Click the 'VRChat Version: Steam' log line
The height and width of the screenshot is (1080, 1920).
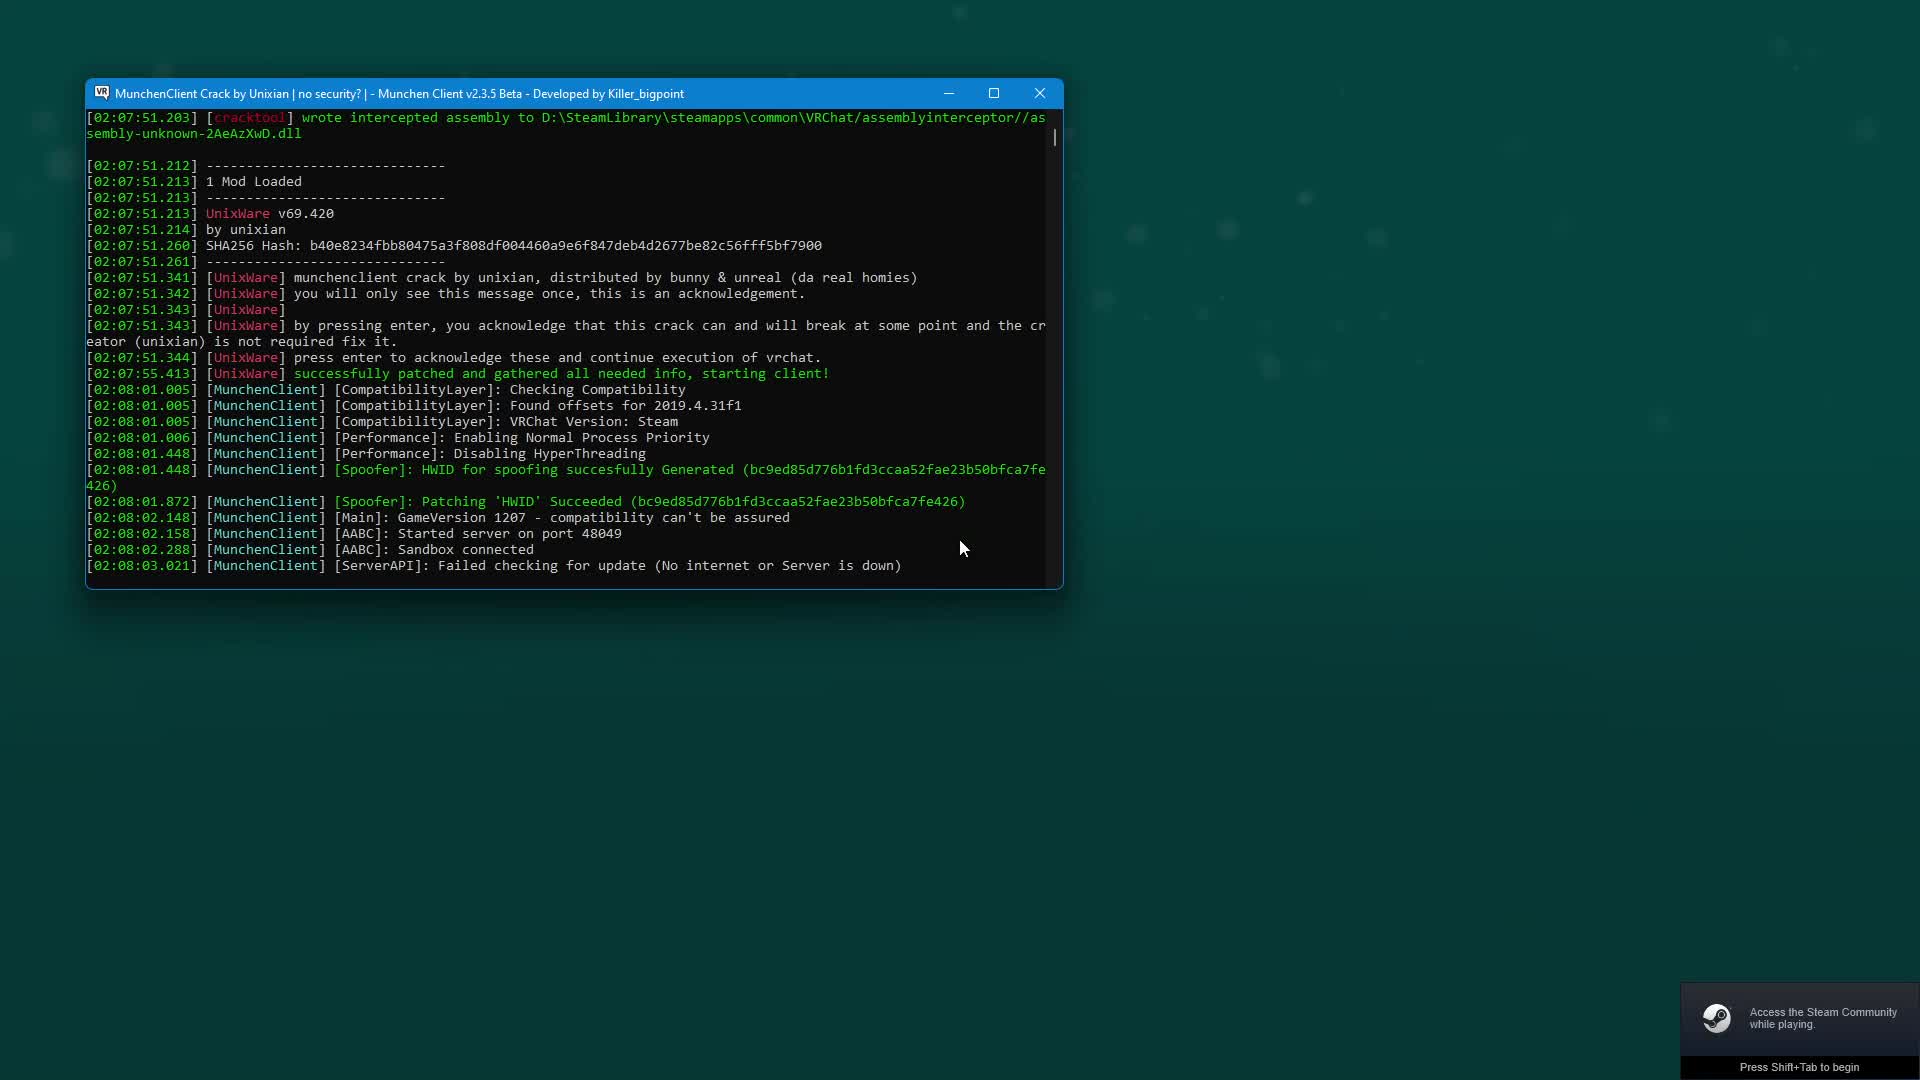tap(593, 422)
